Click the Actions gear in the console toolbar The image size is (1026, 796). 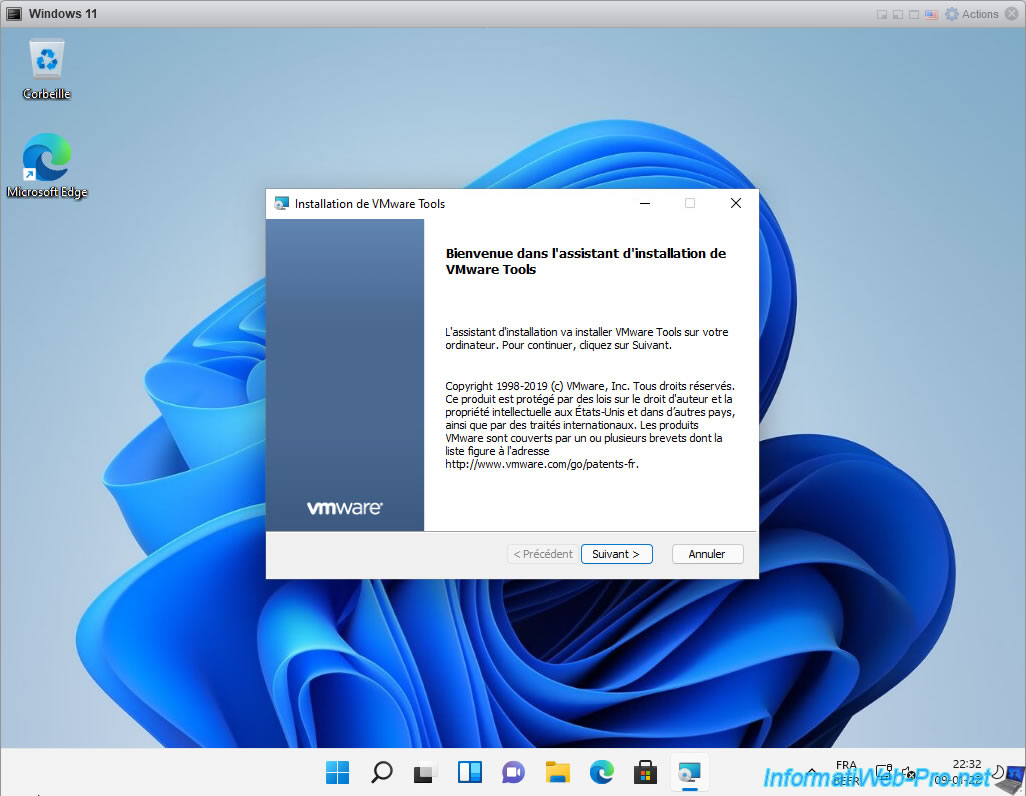tap(951, 13)
